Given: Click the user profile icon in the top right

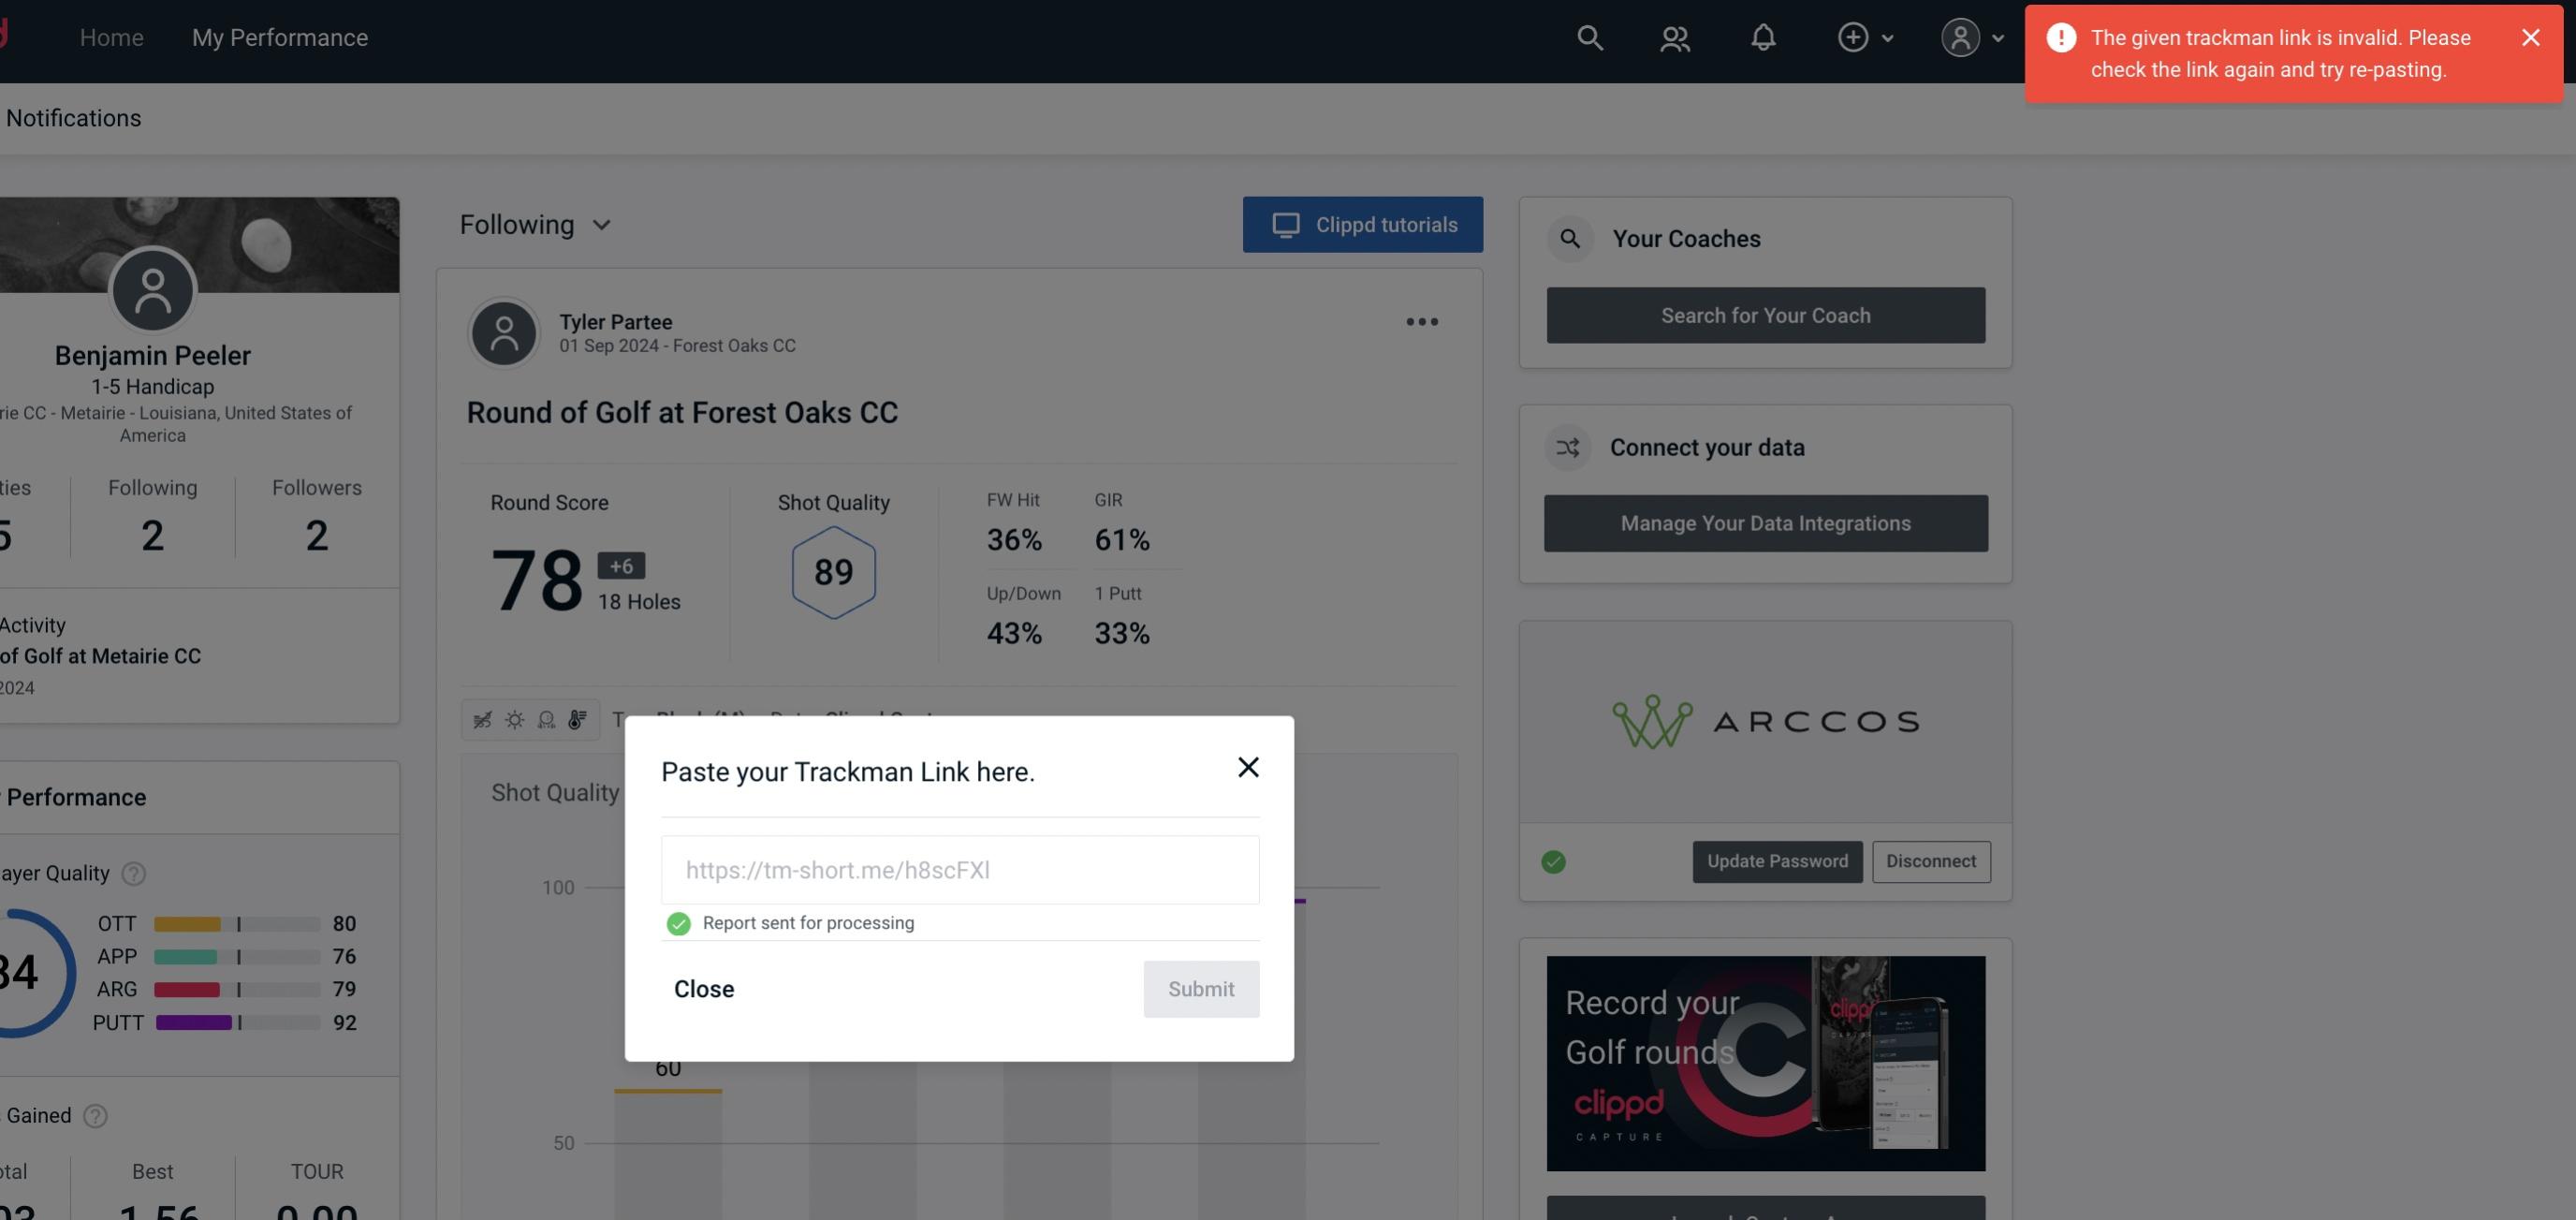Looking at the screenshot, I should [x=1960, y=37].
